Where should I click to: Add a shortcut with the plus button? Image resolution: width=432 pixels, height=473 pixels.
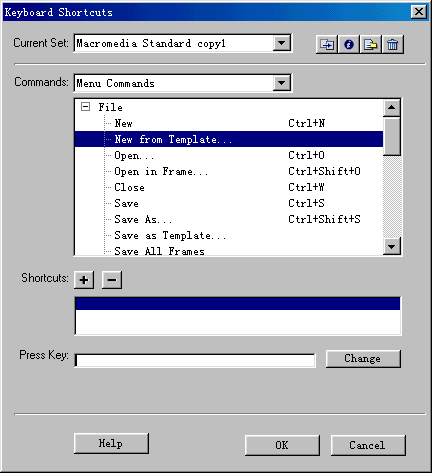(84, 280)
